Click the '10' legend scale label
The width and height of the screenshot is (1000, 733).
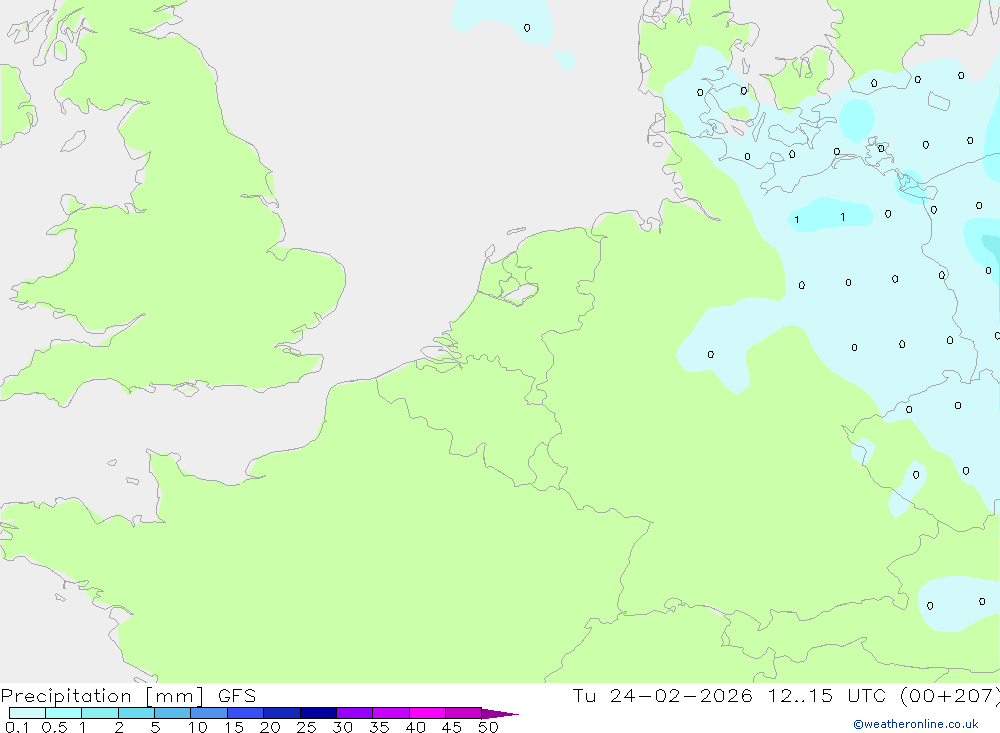pos(197,727)
